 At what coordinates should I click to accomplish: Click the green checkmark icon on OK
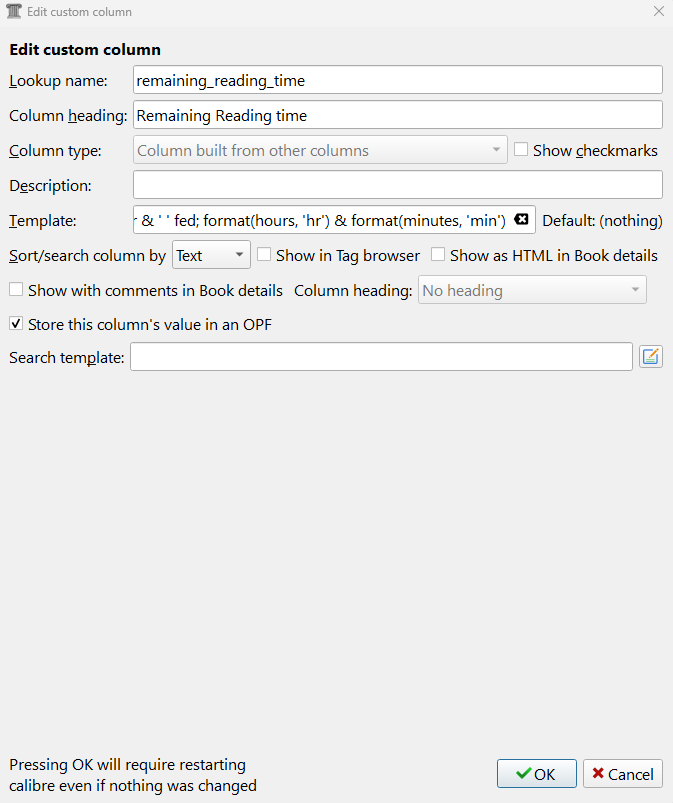click(x=523, y=774)
